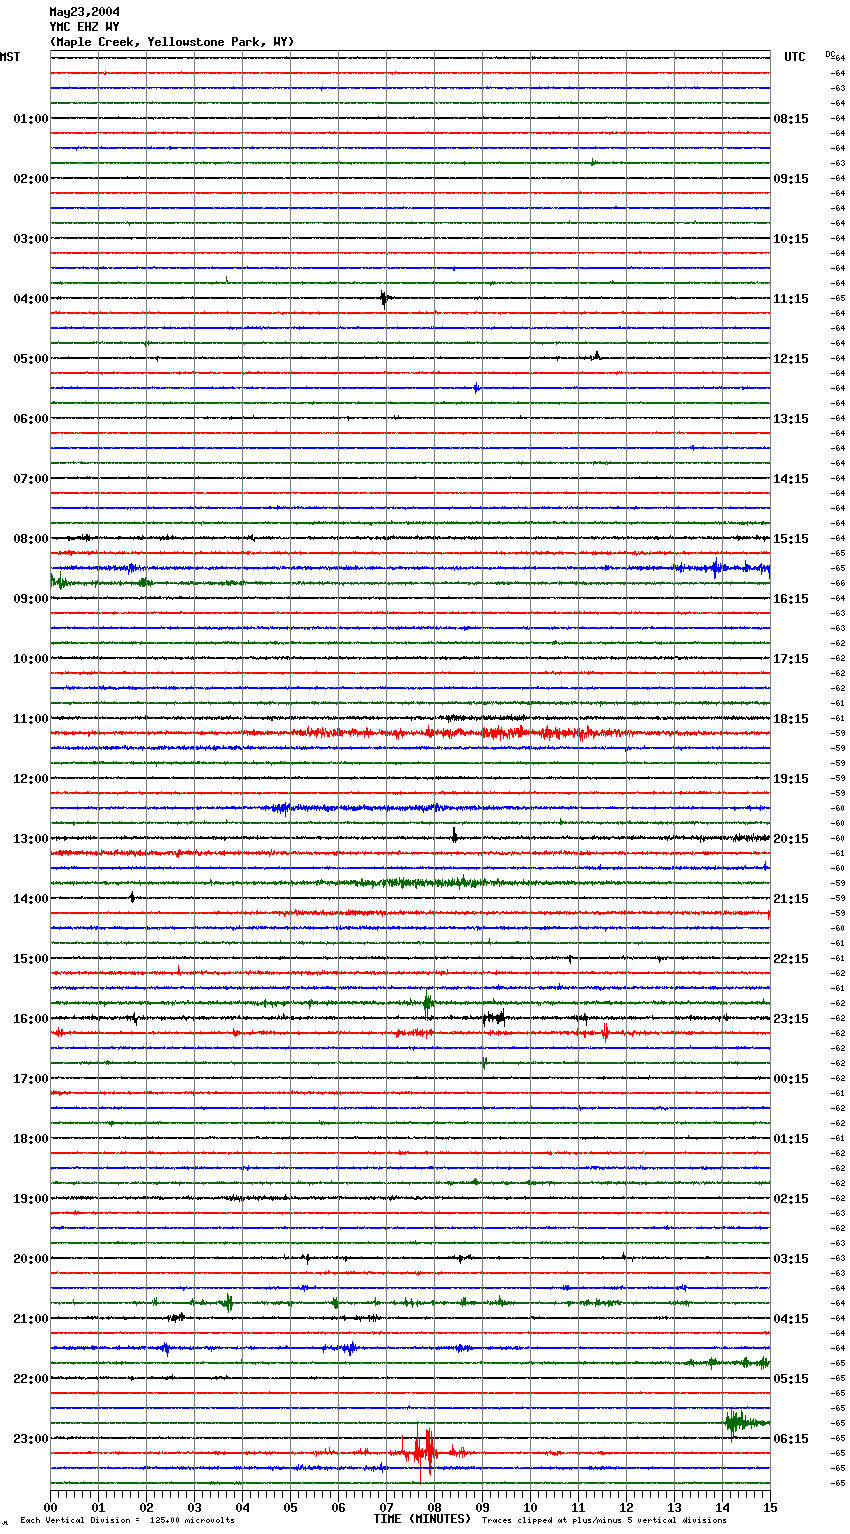Select the 23:00 MST time label
This screenshot has height=1534, width=850.
(30, 1439)
